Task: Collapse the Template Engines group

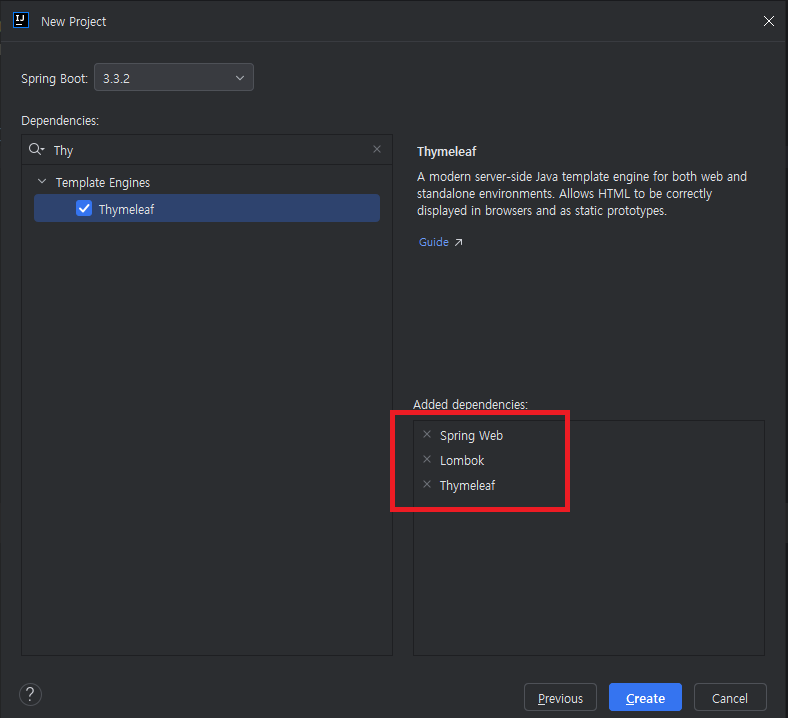Action: (42, 181)
